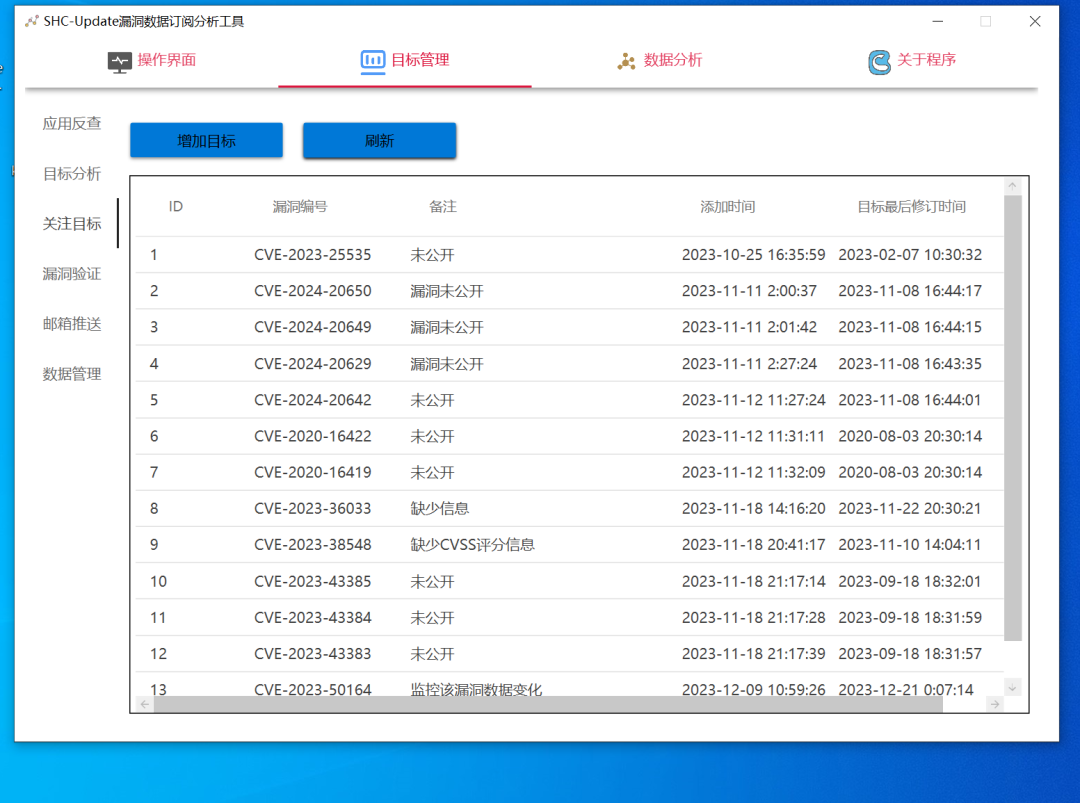The width and height of the screenshot is (1080, 803).
Task: Click the 2023-10-25 16:35:59 add time
Action: pos(754,255)
